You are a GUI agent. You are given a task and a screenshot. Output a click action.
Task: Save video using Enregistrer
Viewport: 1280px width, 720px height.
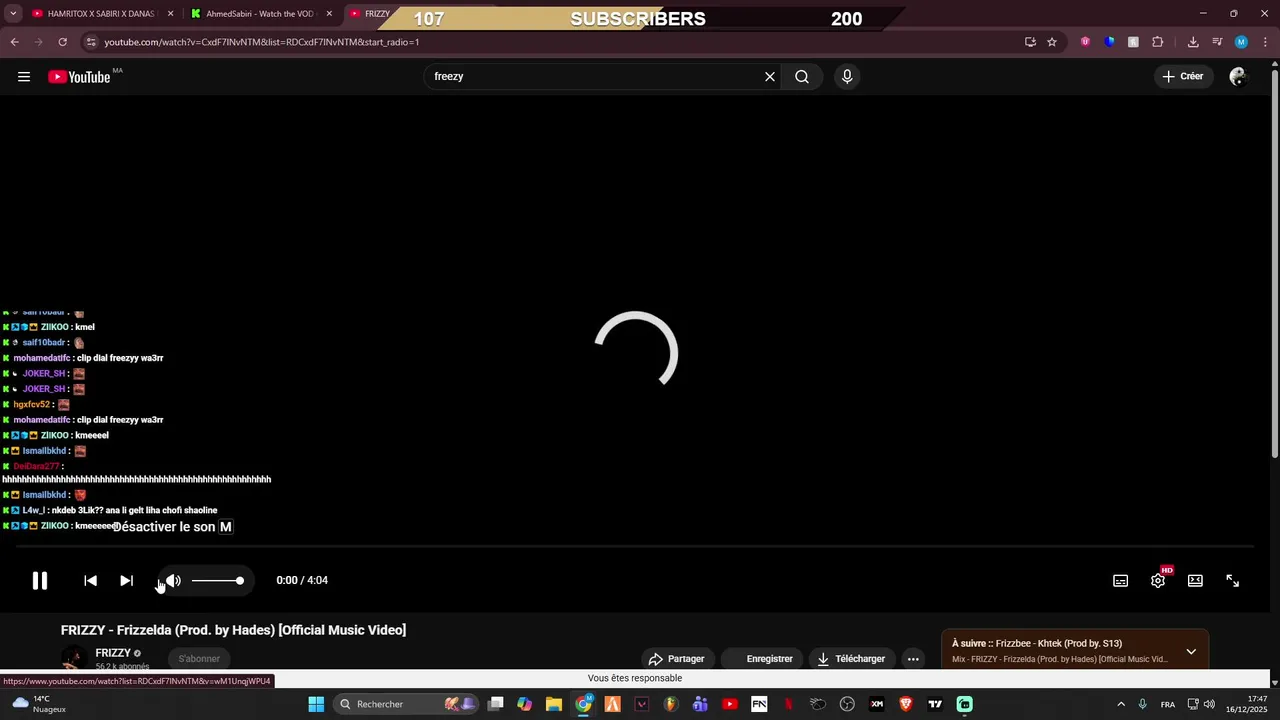tap(762, 659)
